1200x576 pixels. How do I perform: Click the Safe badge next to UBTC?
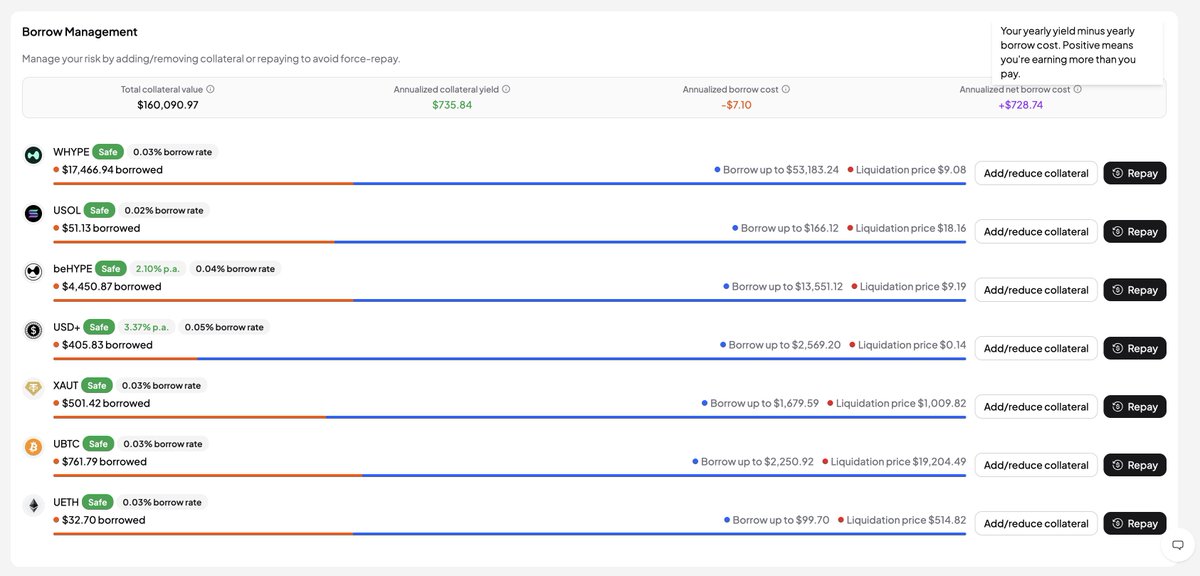pos(97,443)
